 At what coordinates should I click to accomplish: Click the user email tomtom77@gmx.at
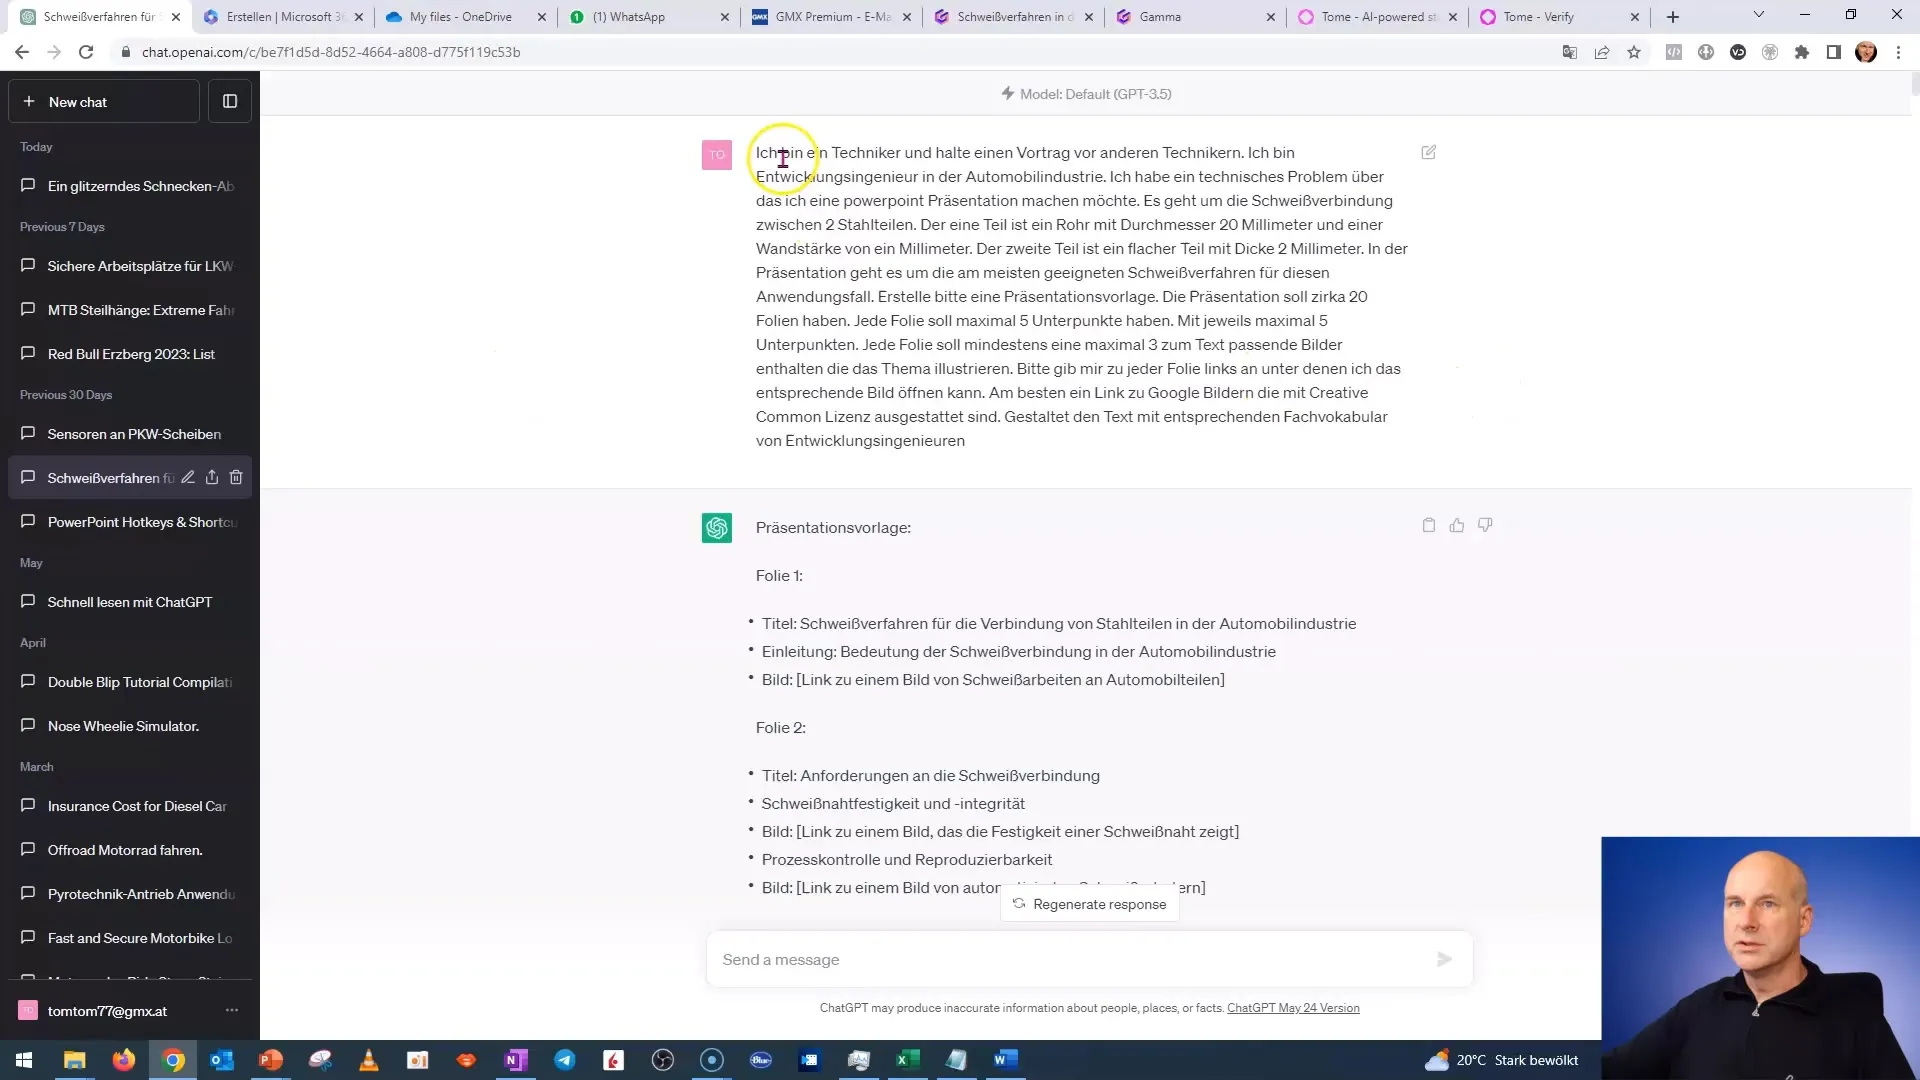pyautogui.click(x=107, y=1010)
